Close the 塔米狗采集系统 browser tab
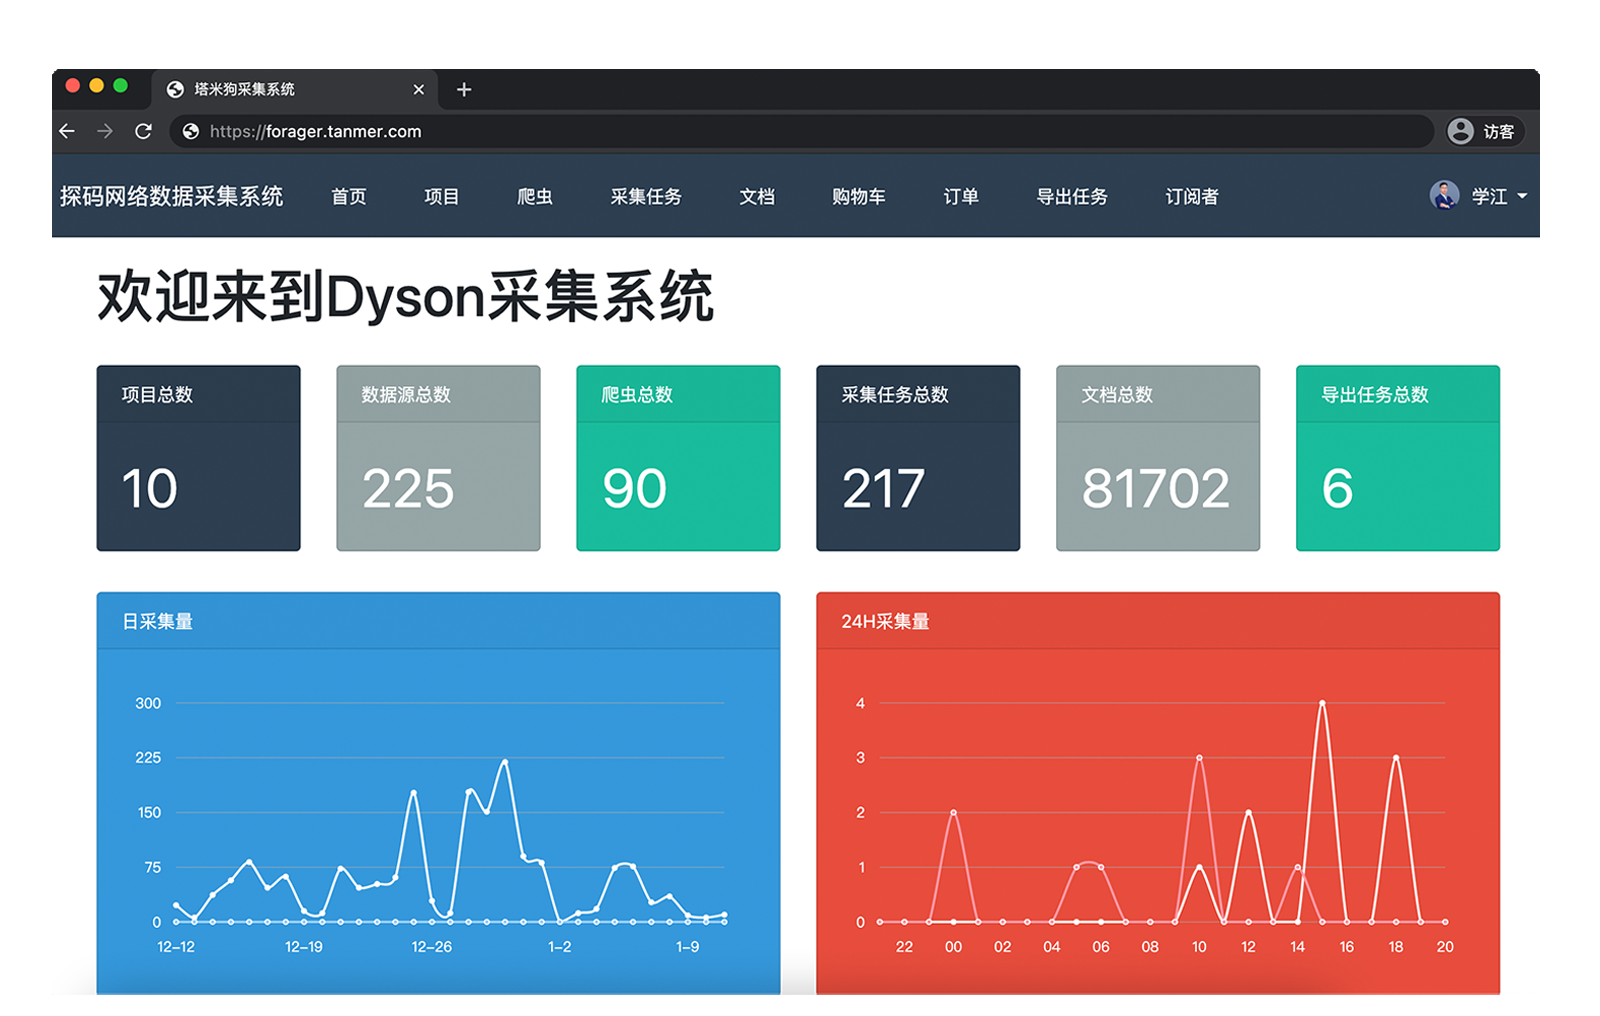 pos(418,89)
